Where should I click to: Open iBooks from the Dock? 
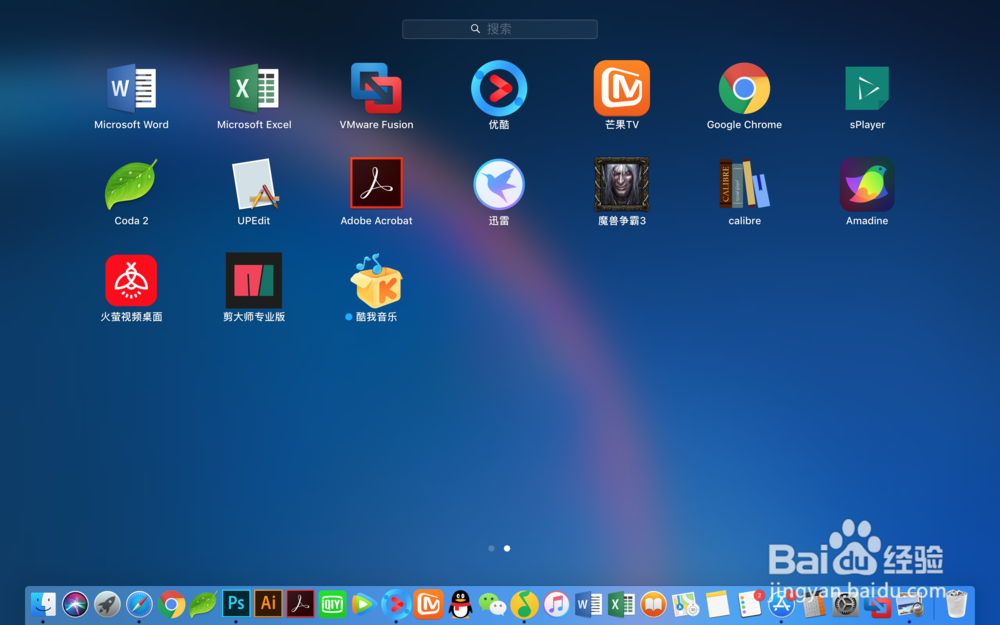[x=653, y=603]
